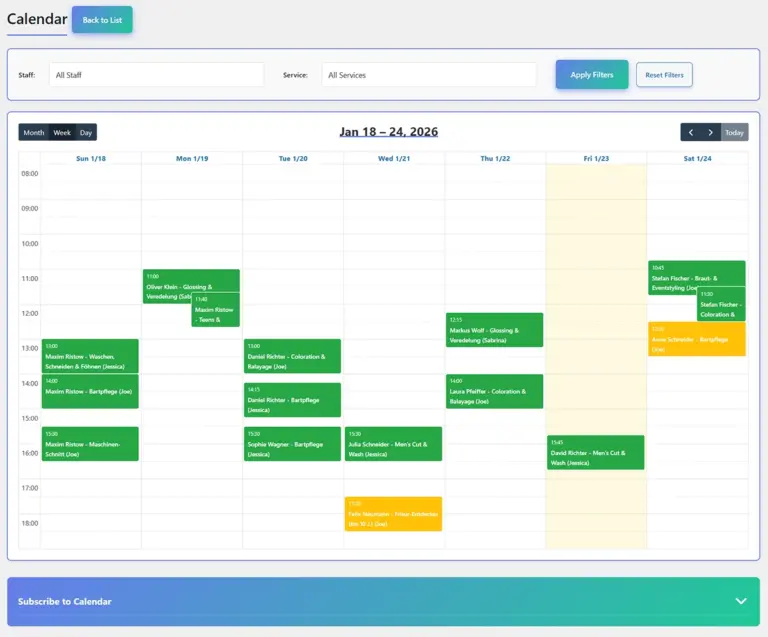Reset the calendar filters
This screenshot has height=637, width=768.
tap(664, 75)
